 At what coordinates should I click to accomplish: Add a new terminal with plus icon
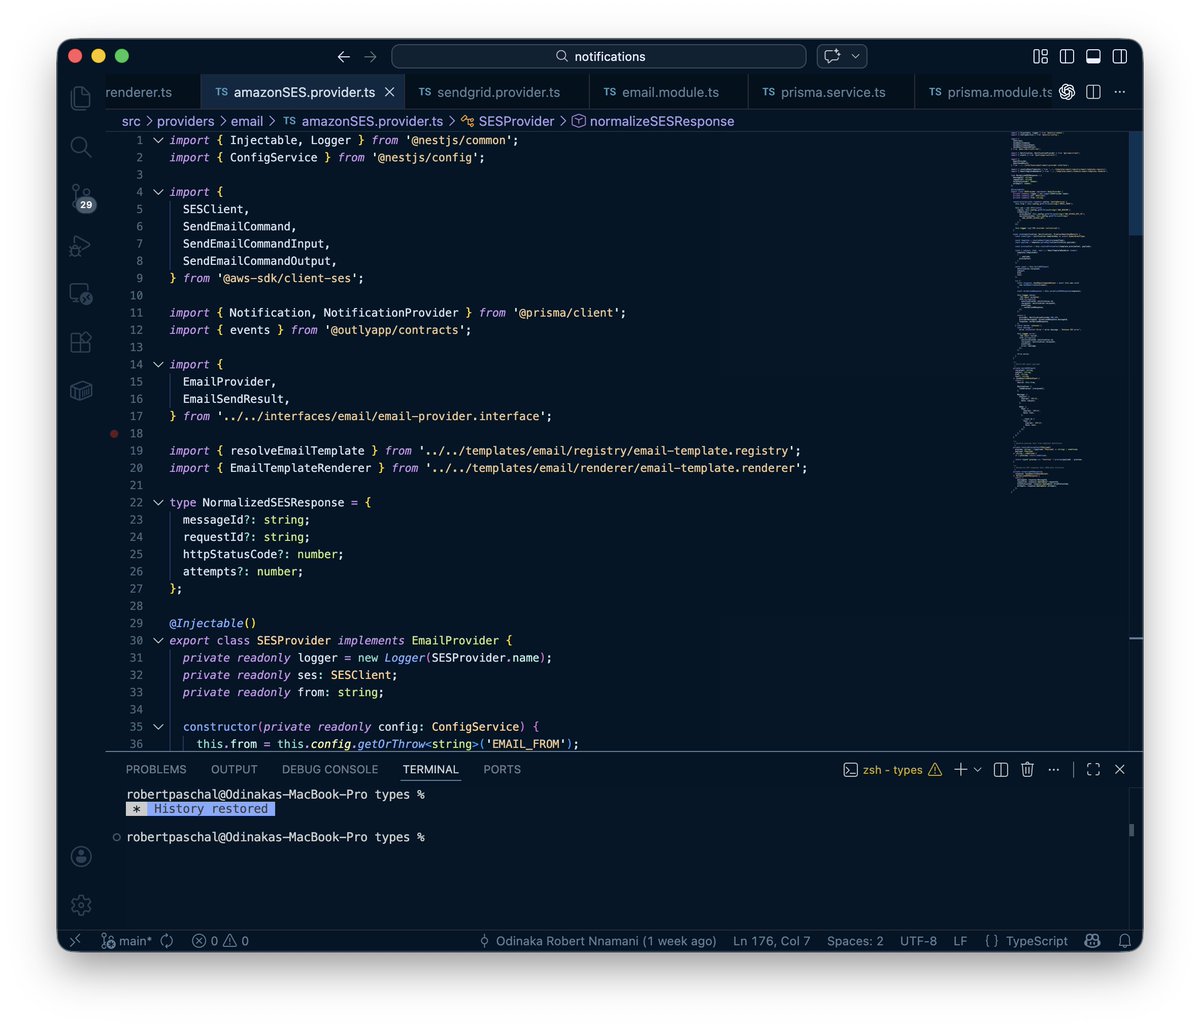point(960,770)
